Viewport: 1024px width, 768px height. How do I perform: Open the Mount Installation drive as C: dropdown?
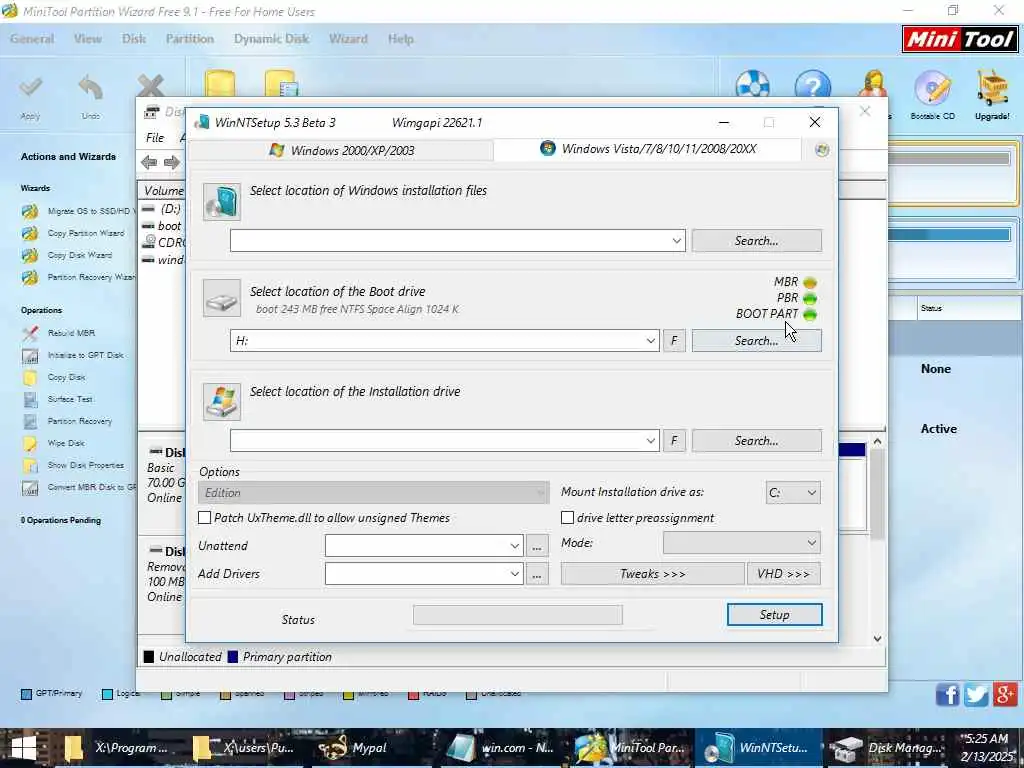(x=793, y=492)
